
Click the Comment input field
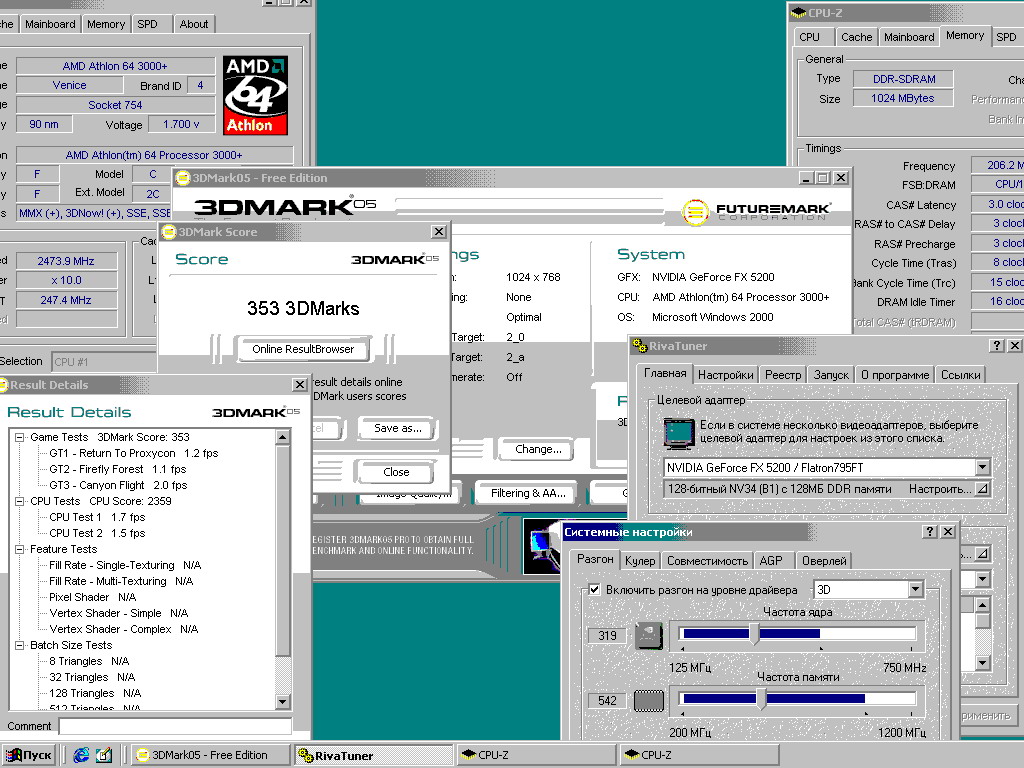175,726
